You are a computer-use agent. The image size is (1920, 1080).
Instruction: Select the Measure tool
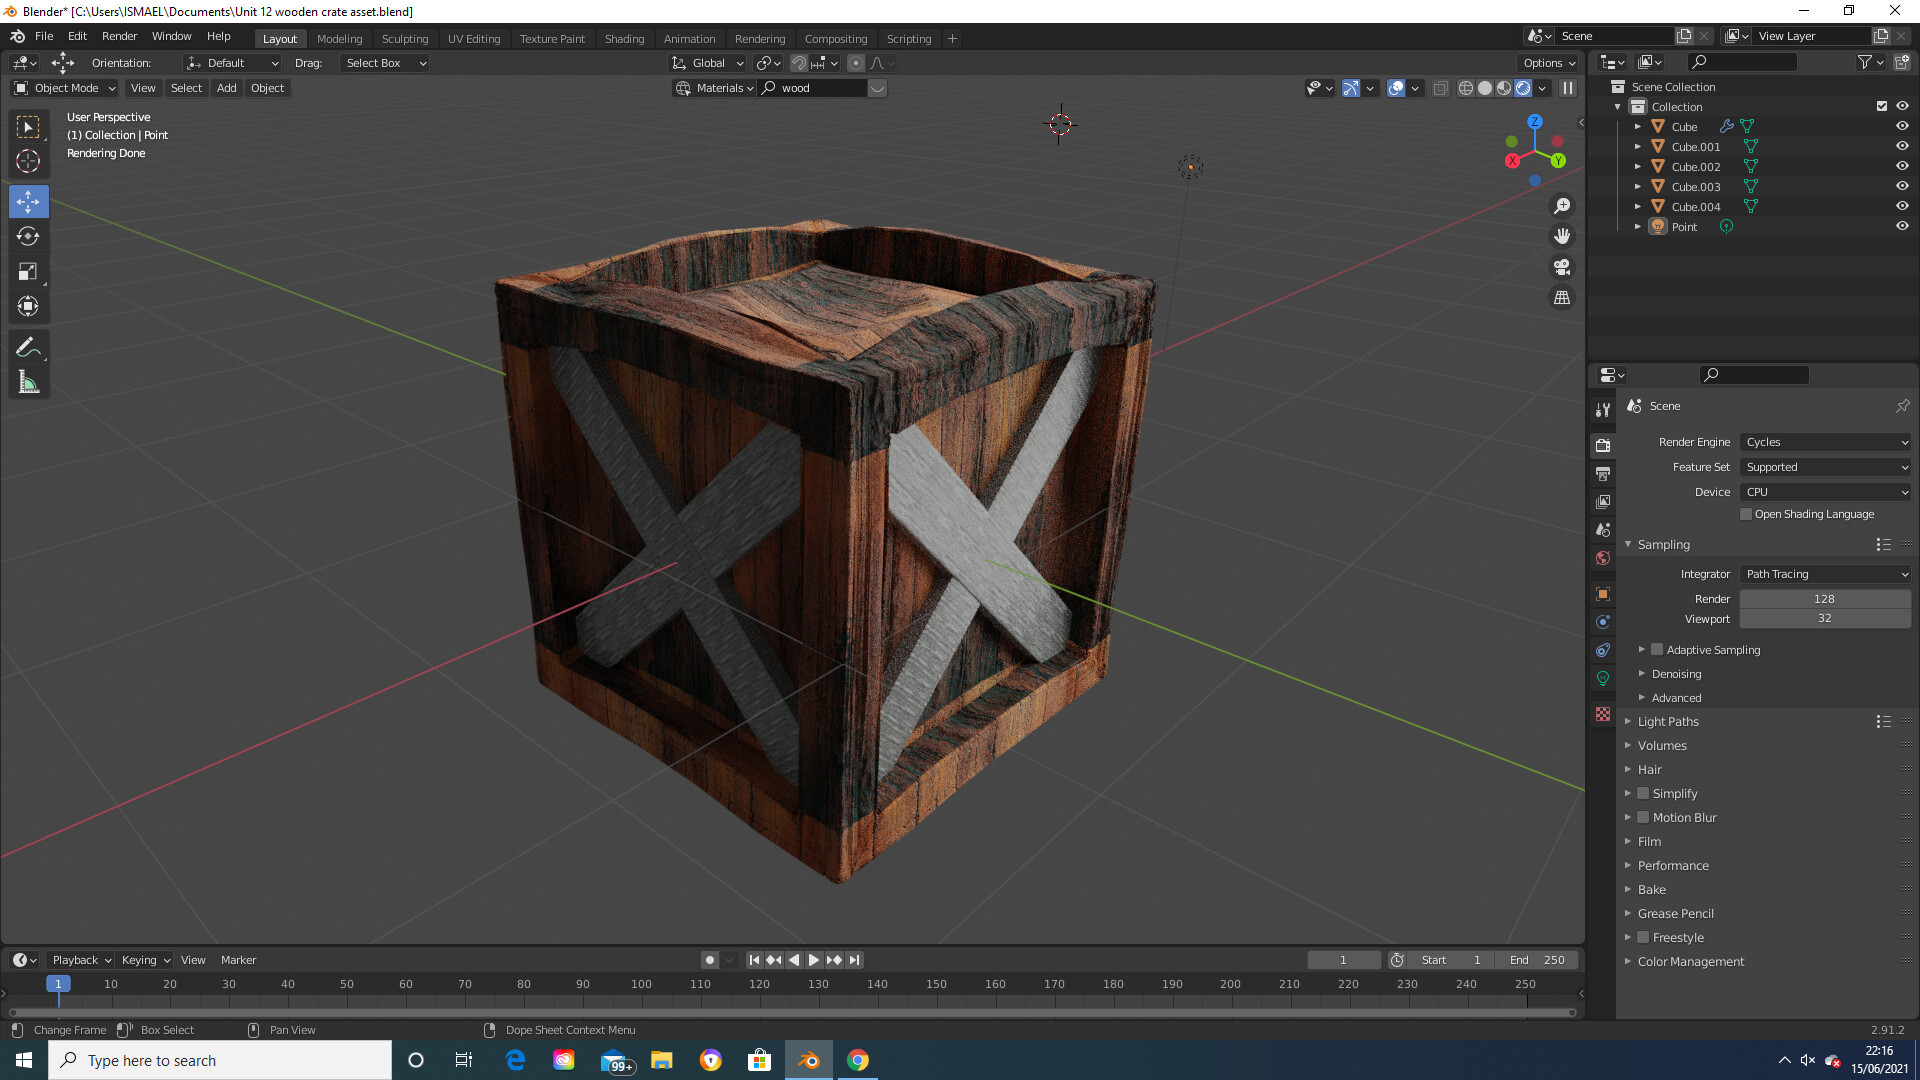point(28,381)
